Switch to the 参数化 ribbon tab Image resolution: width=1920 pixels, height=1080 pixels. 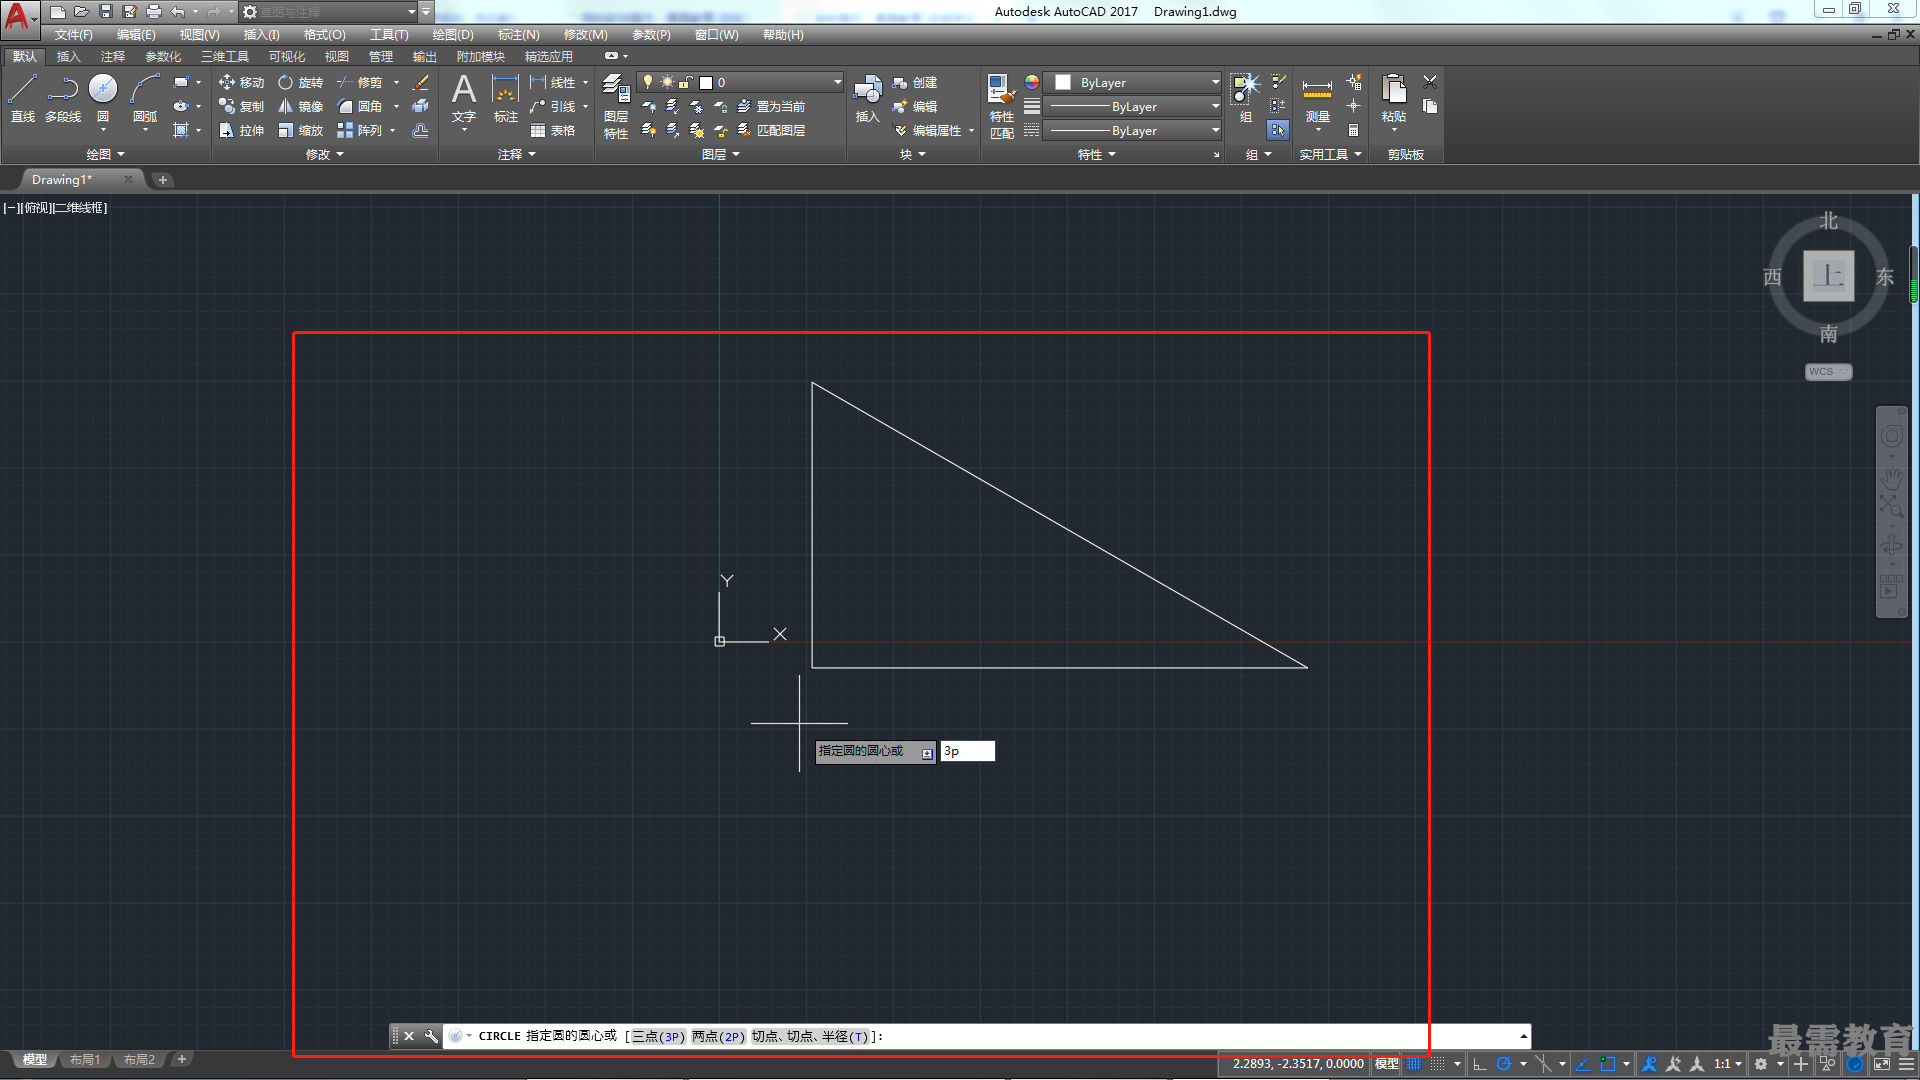tap(163, 56)
